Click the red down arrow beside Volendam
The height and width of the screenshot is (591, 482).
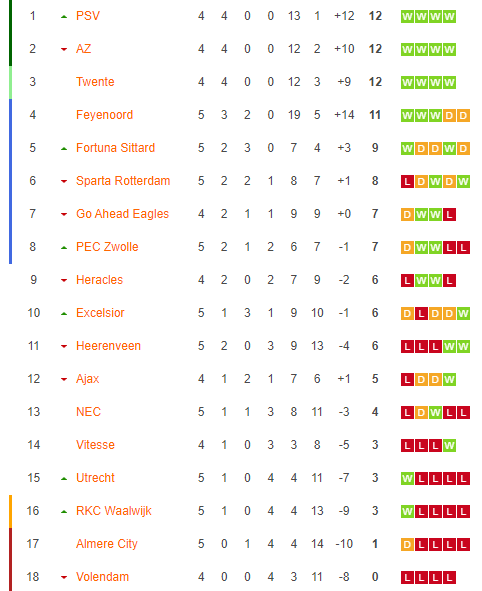(x=64, y=577)
